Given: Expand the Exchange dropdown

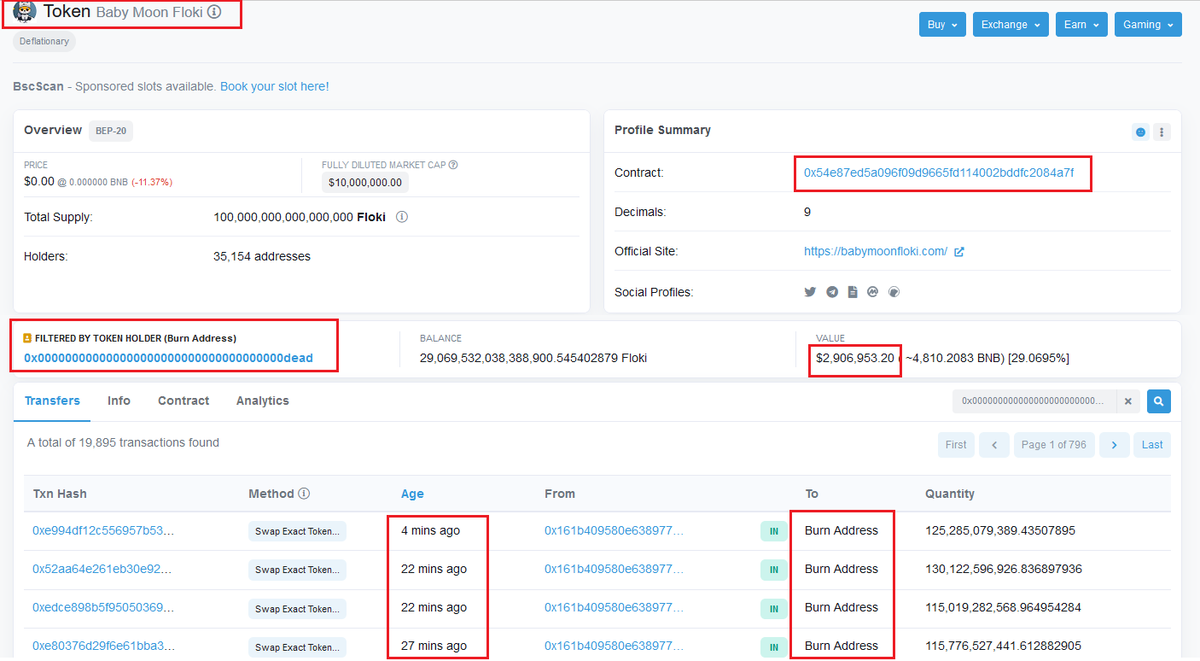Looking at the screenshot, I should [x=1010, y=25].
